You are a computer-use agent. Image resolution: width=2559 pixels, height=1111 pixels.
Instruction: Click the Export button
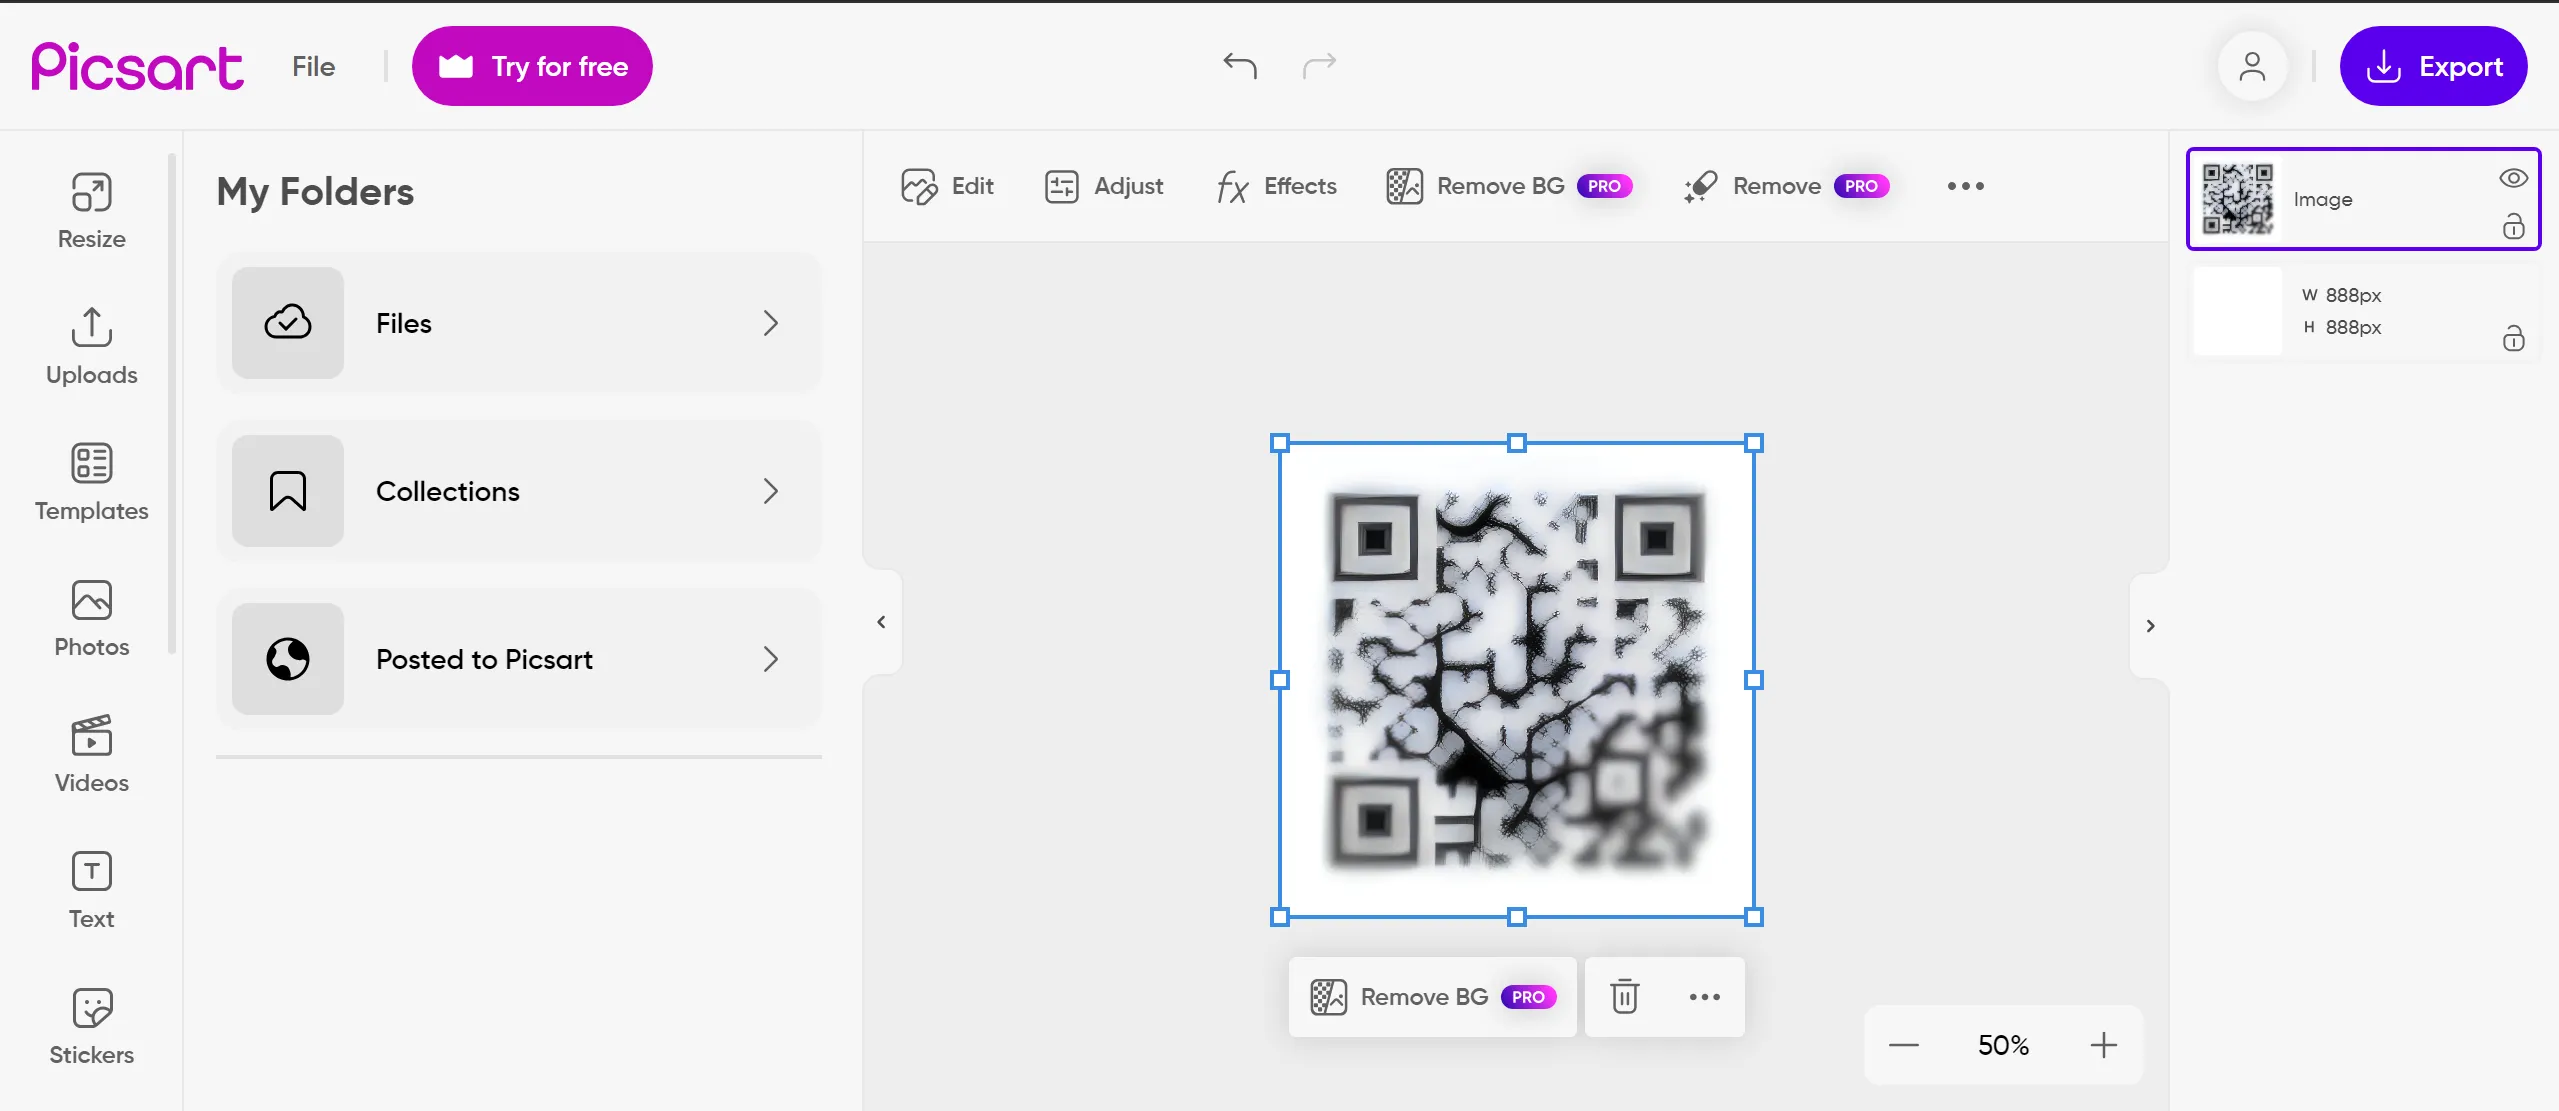click(2432, 66)
